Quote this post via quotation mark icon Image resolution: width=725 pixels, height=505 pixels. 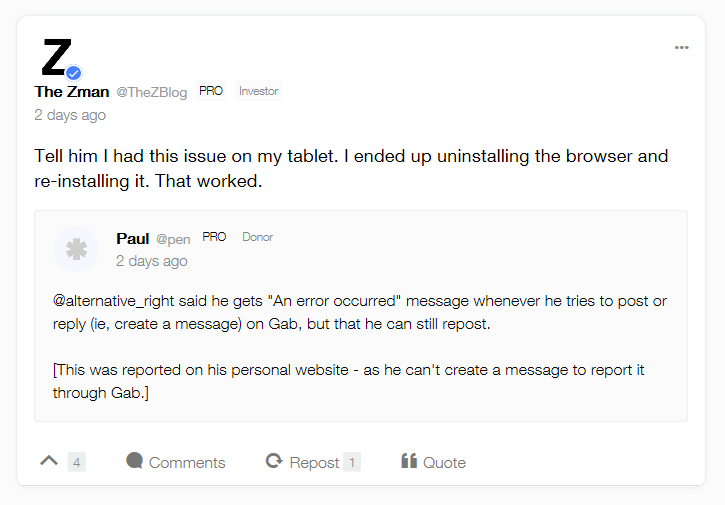(x=409, y=460)
